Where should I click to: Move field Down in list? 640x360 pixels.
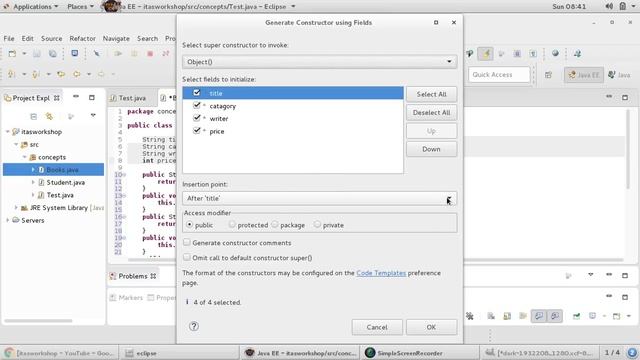point(431,149)
